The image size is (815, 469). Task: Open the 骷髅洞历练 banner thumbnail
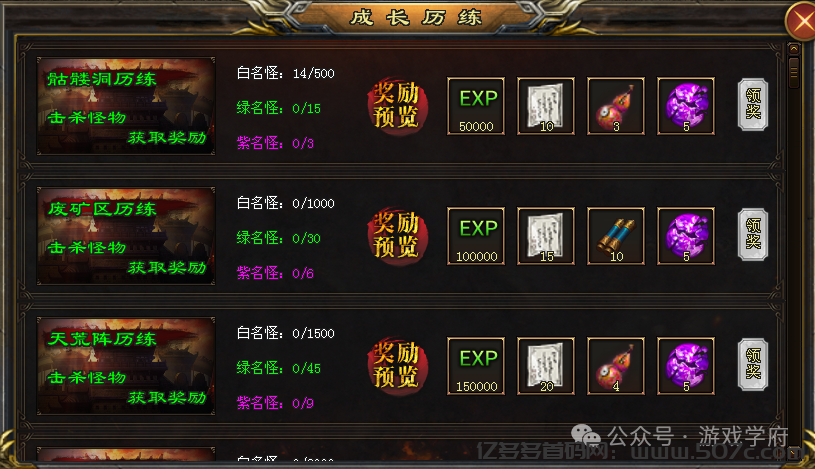[126, 106]
